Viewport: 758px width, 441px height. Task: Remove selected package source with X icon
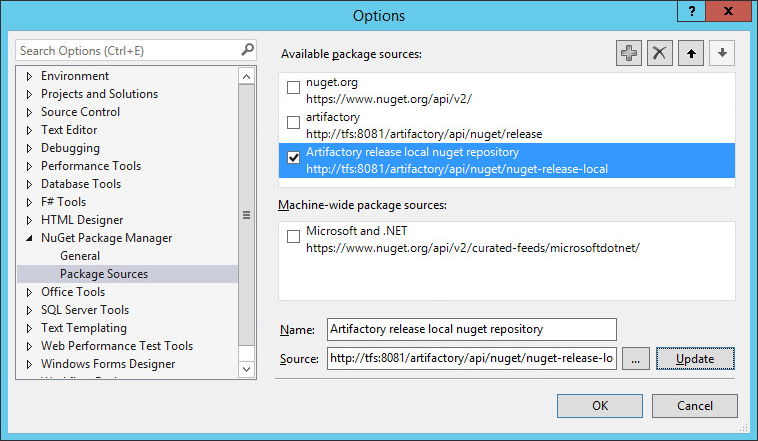click(659, 53)
